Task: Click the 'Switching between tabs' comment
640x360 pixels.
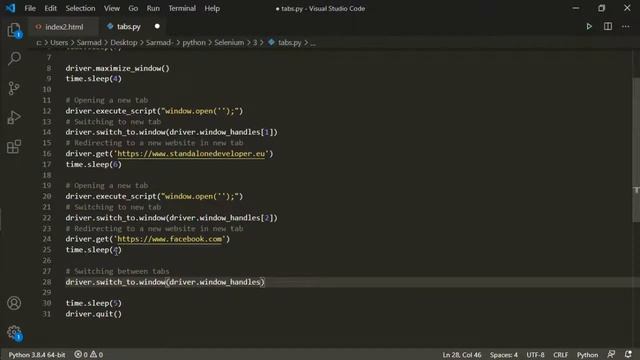Action: [117, 271]
